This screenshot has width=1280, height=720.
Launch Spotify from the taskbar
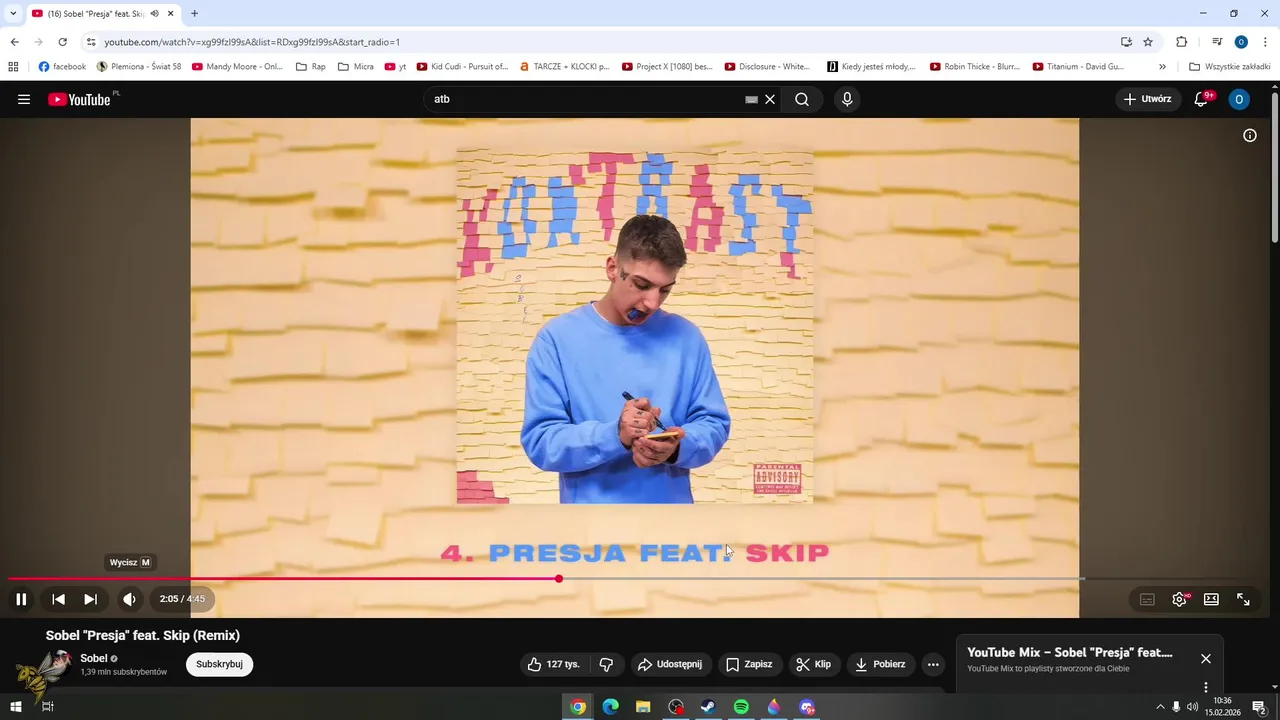pos(741,707)
